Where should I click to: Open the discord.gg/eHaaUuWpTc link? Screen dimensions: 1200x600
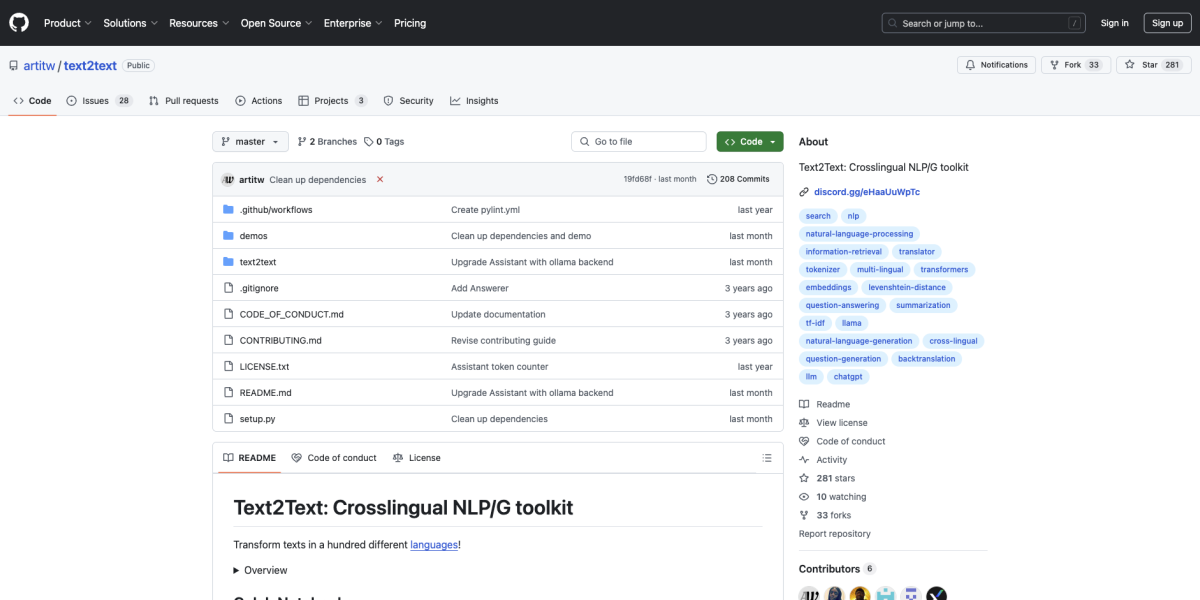[866, 192]
